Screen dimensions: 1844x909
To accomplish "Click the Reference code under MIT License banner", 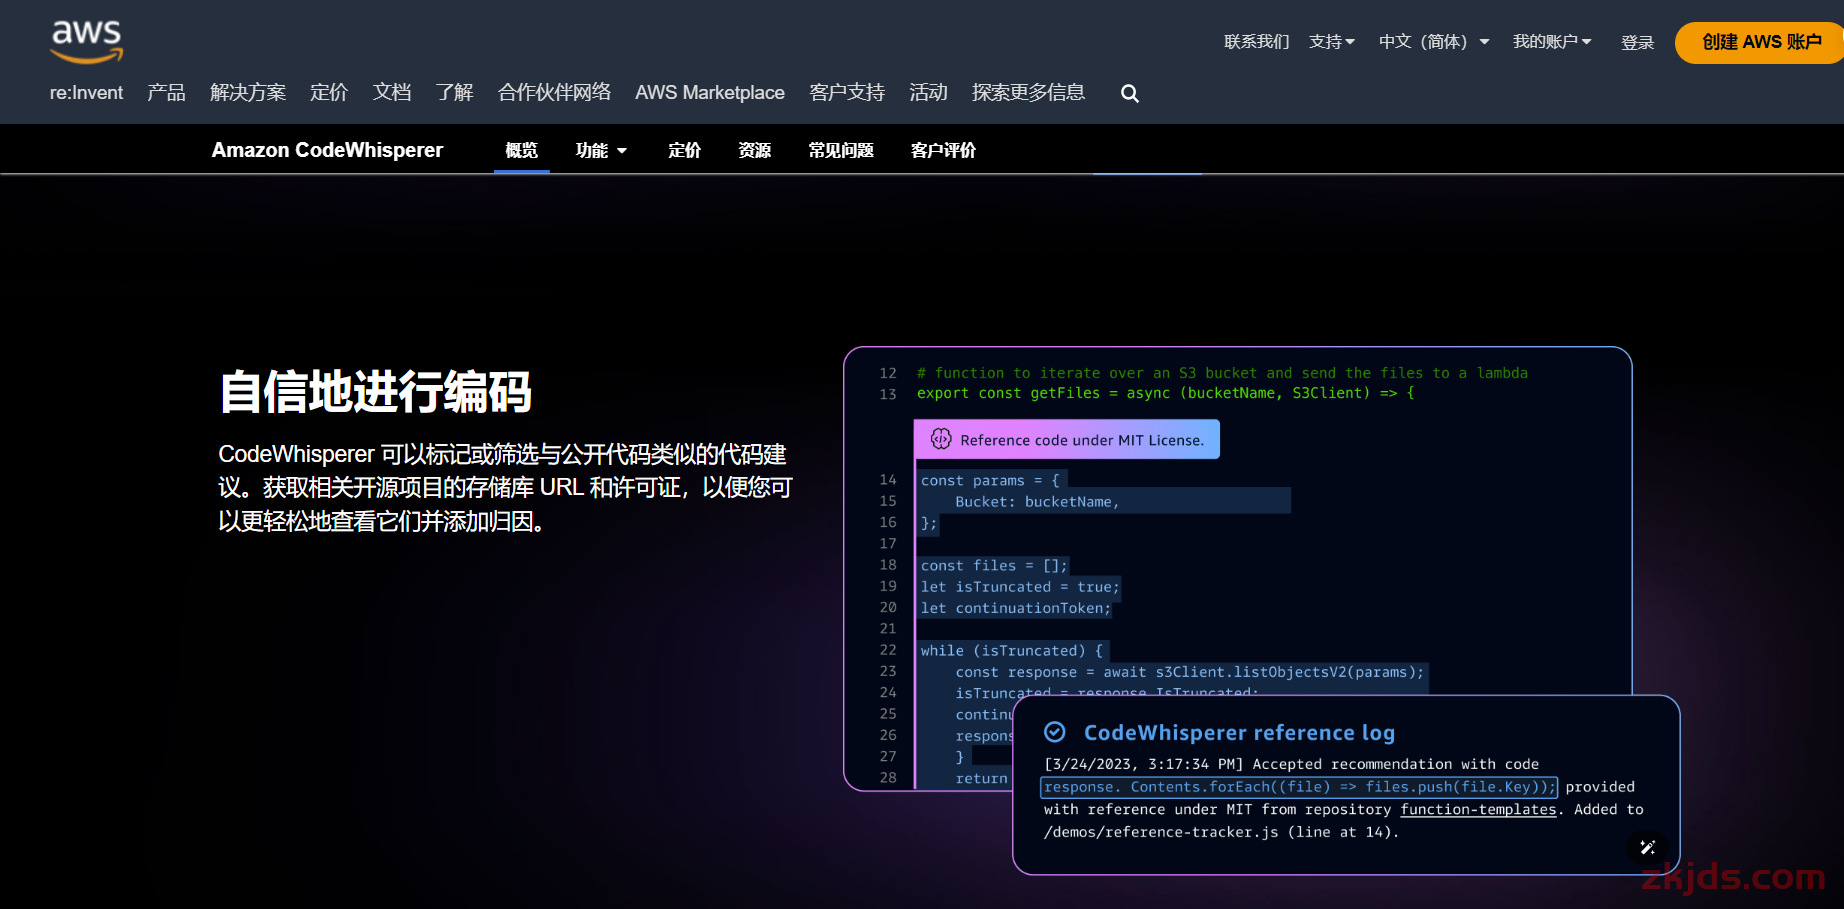I will [1067, 439].
